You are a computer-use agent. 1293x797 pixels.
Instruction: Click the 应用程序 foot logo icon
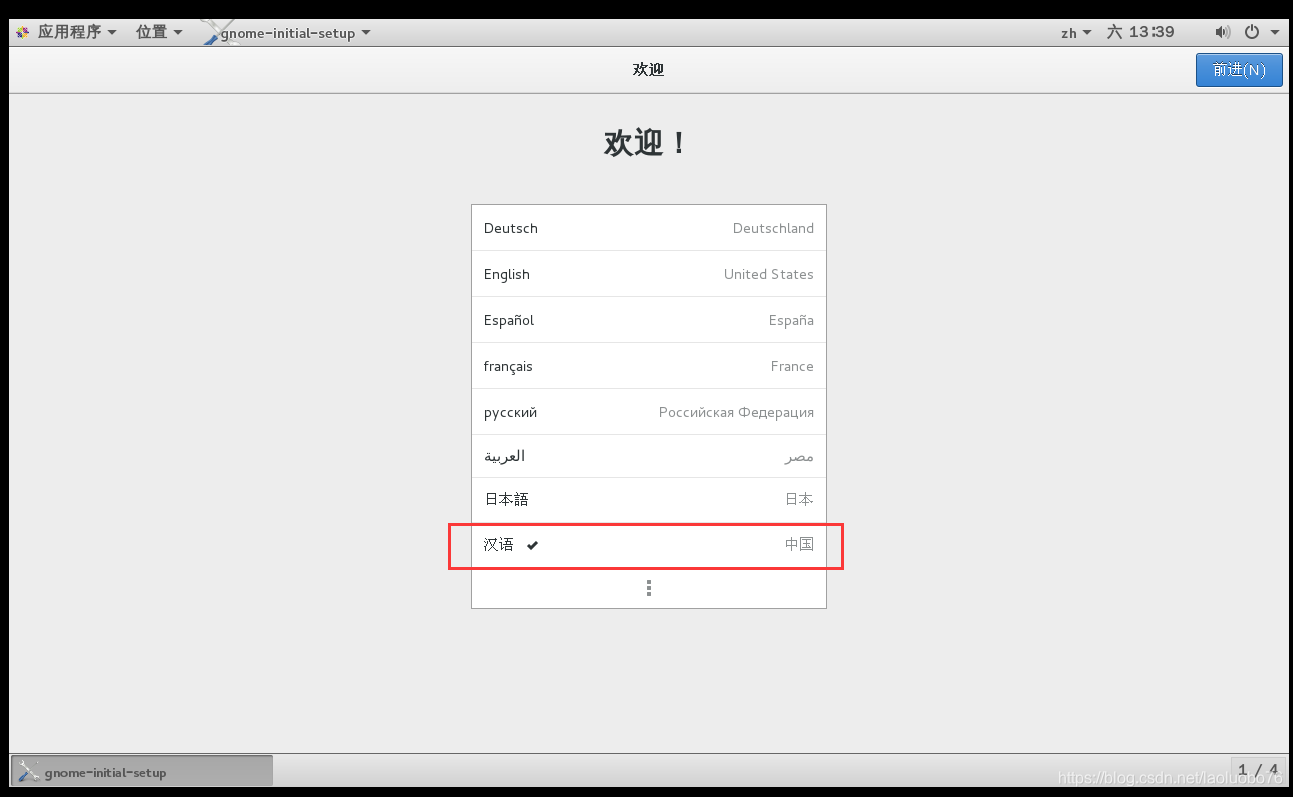(x=23, y=32)
